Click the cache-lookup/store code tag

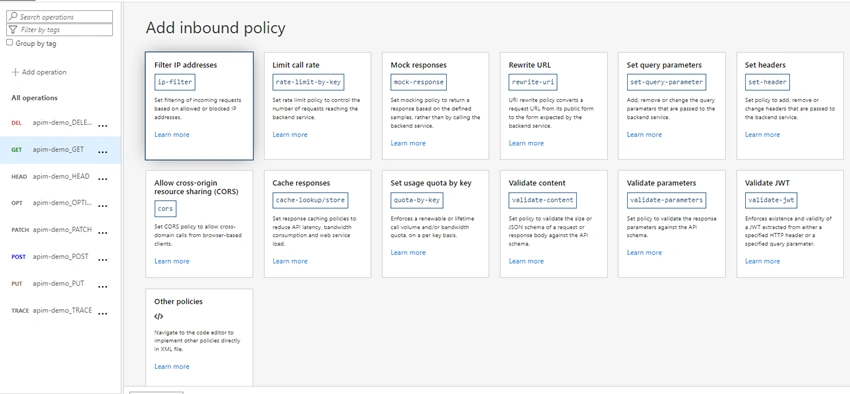tap(310, 200)
